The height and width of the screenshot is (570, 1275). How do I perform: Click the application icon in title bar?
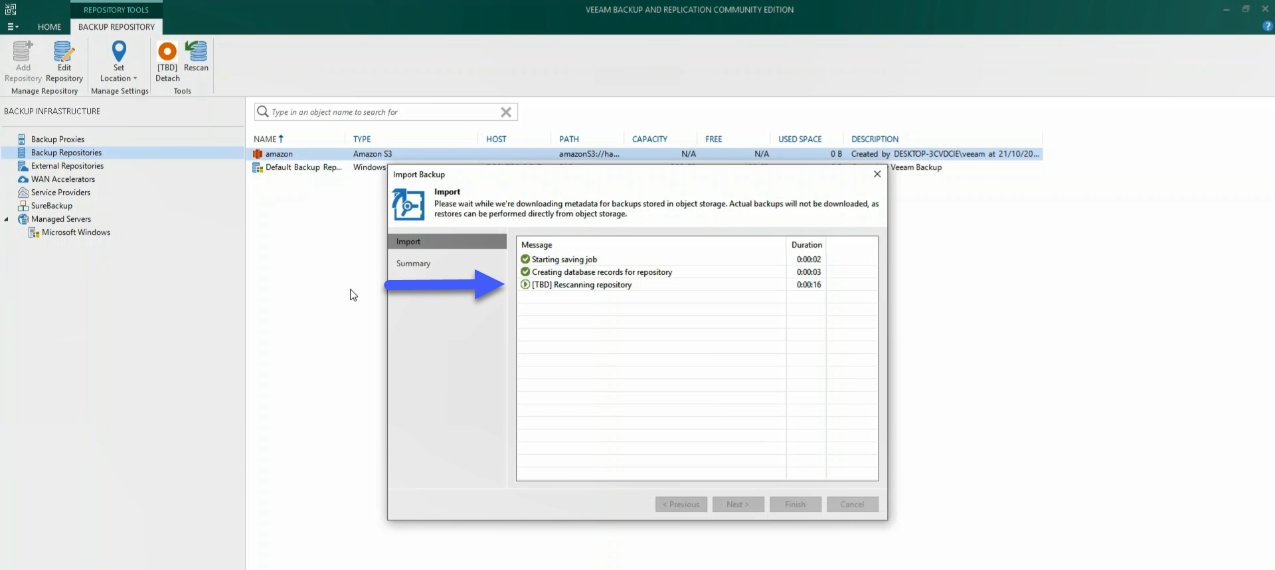9,9
